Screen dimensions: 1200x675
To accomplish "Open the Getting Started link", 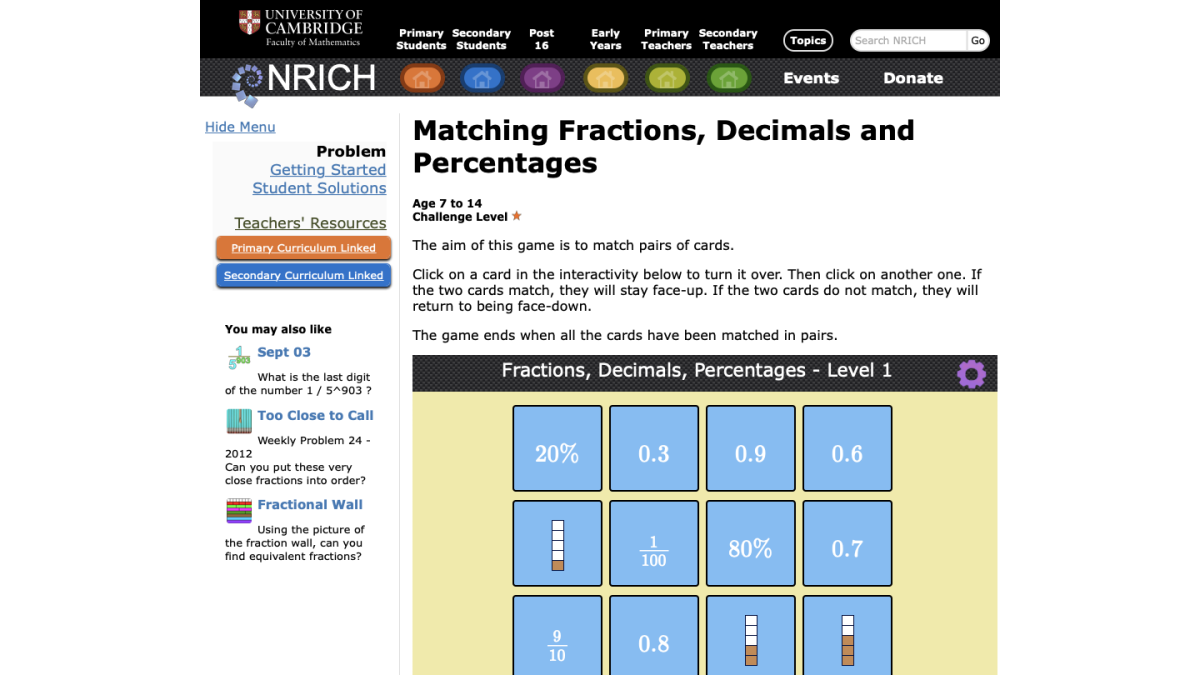I will (328, 169).
